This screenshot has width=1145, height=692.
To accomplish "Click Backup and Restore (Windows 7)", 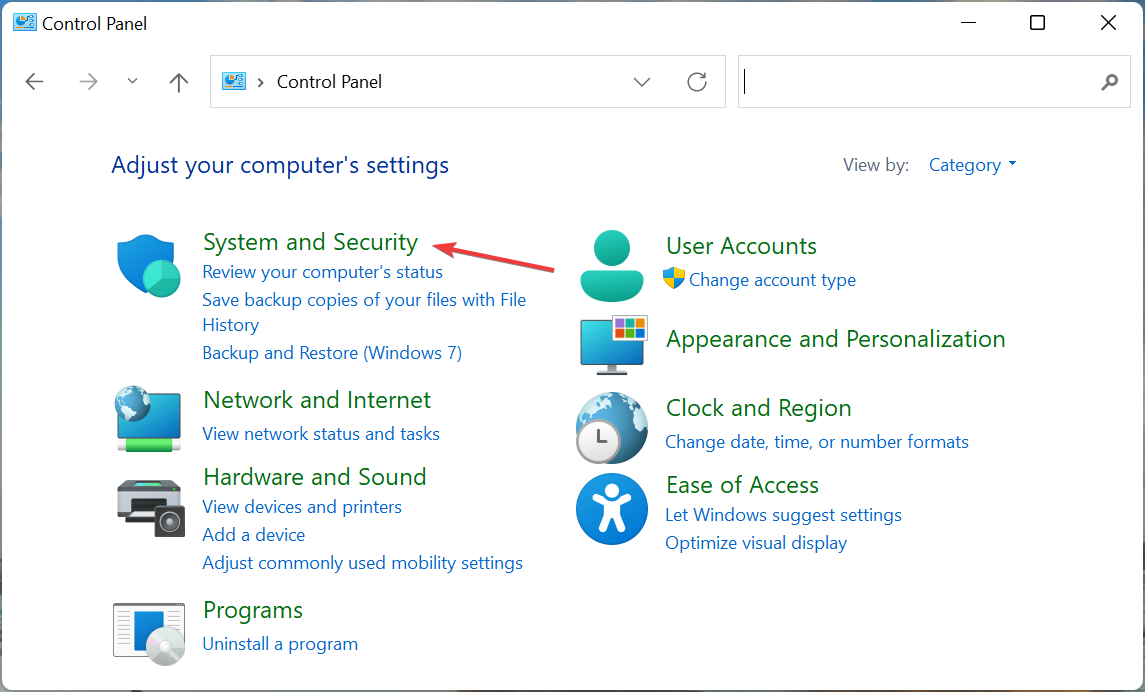I will click(x=331, y=352).
